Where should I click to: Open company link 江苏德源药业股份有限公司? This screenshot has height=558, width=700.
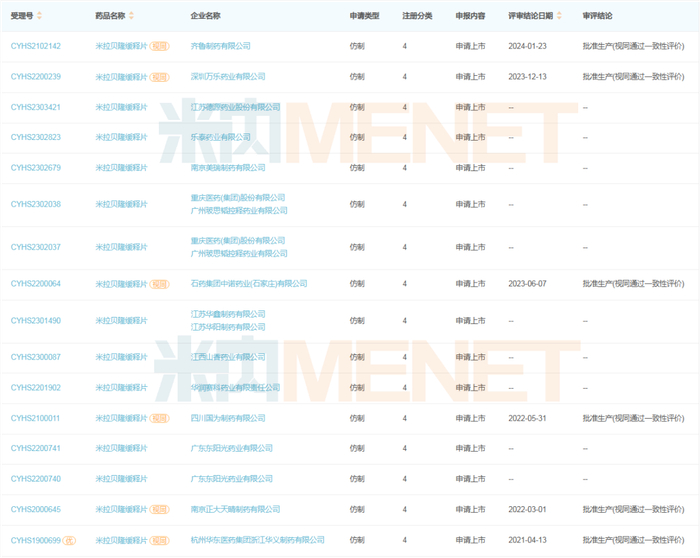pyautogui.click(x=235, y=107)
